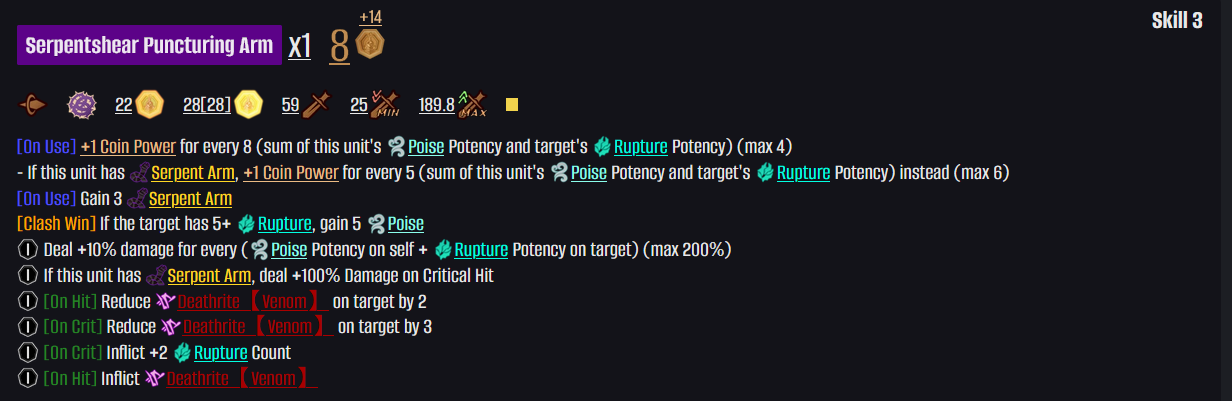Click Deathrite icon in last On Hit line

click(x=155, y=379)
